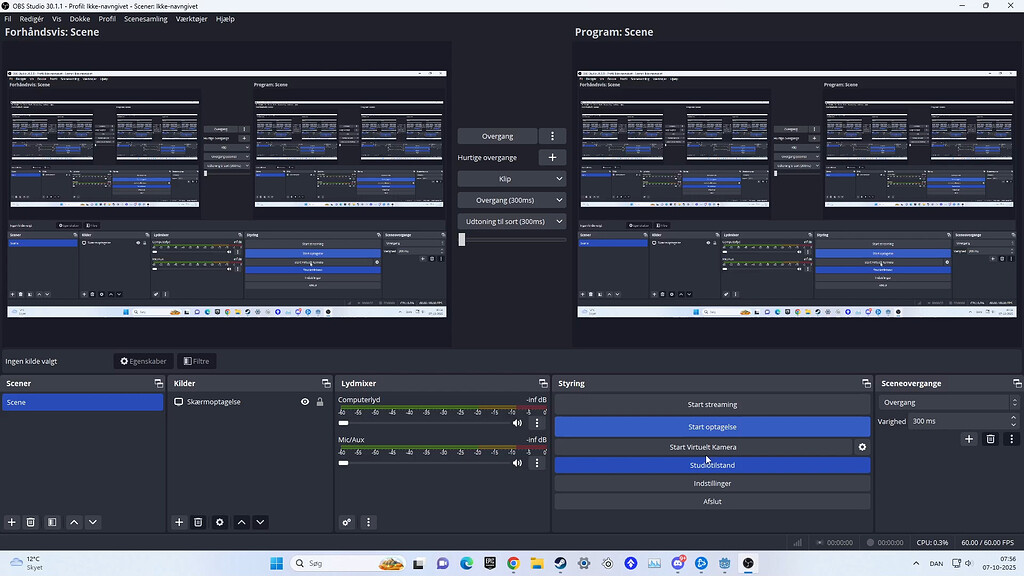This screenshot has height=576, width=1024.
Task: Remove the selected source using the trash icon
Action: point(199,522)
